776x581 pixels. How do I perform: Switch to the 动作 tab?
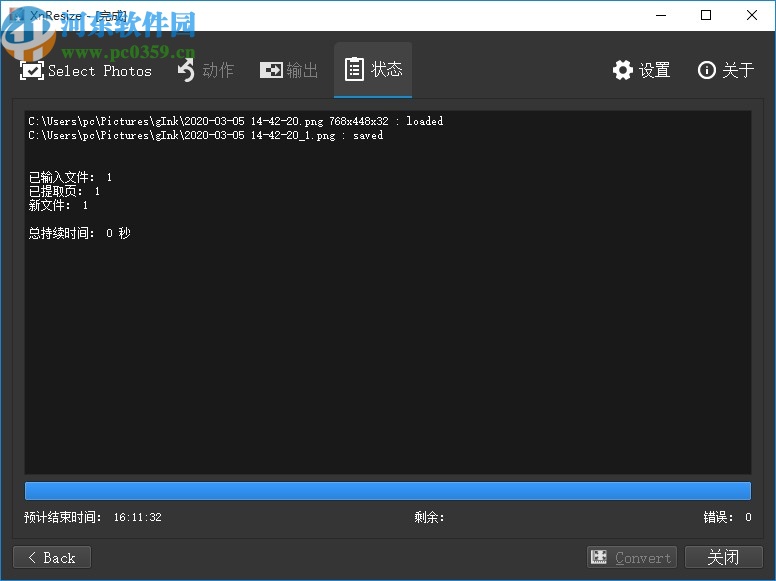coord(205,70)
